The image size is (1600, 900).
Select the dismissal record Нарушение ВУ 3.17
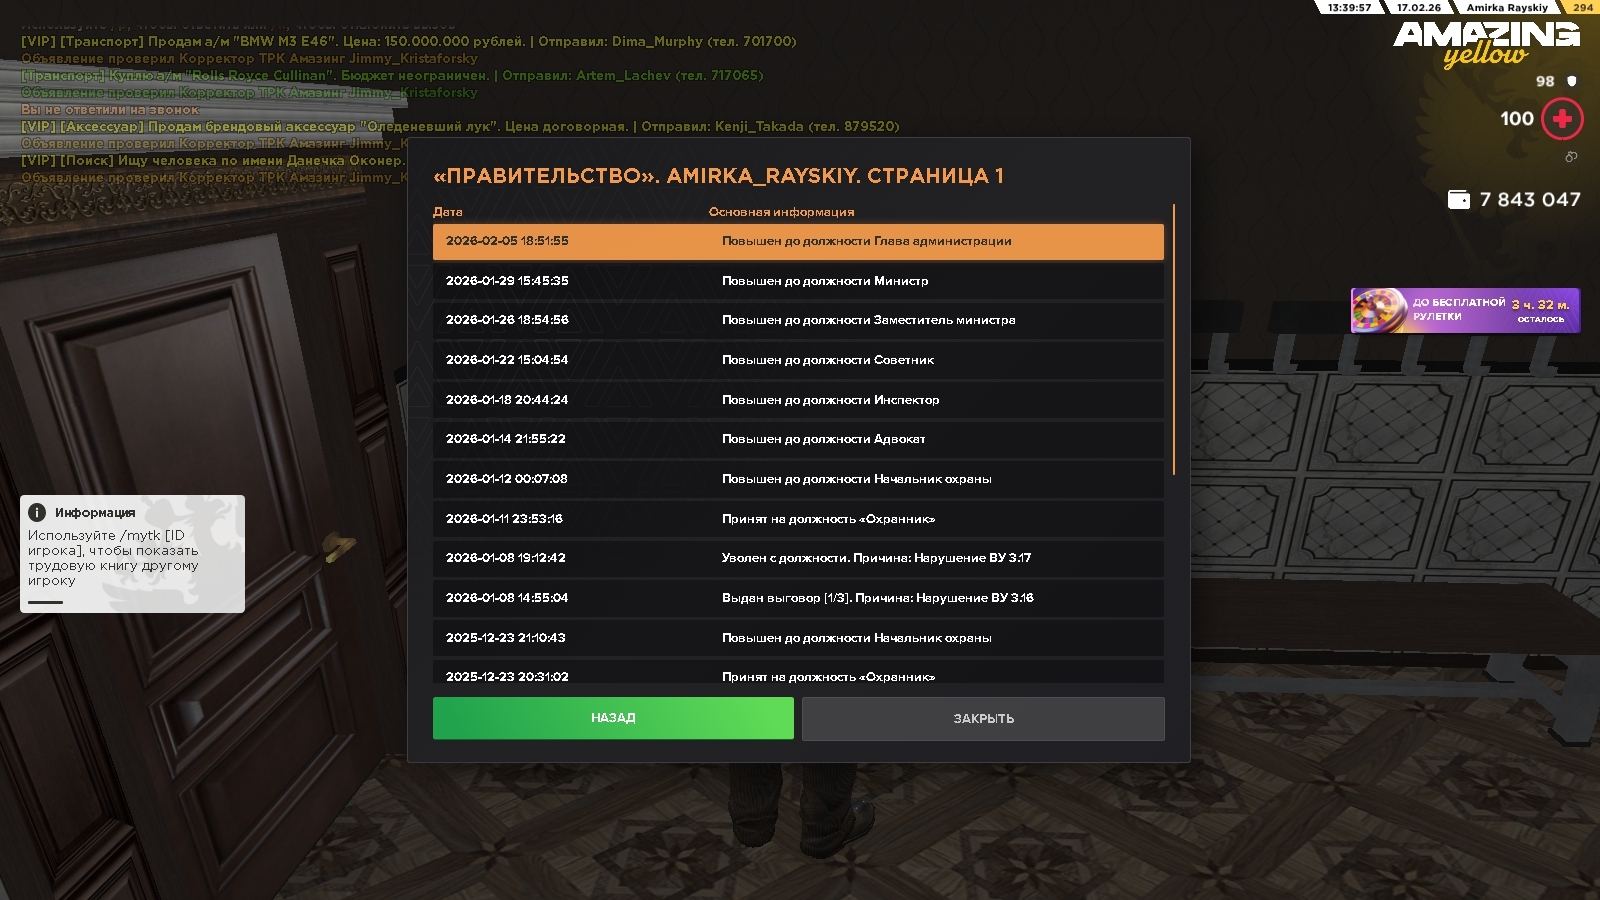pos(798,558)
